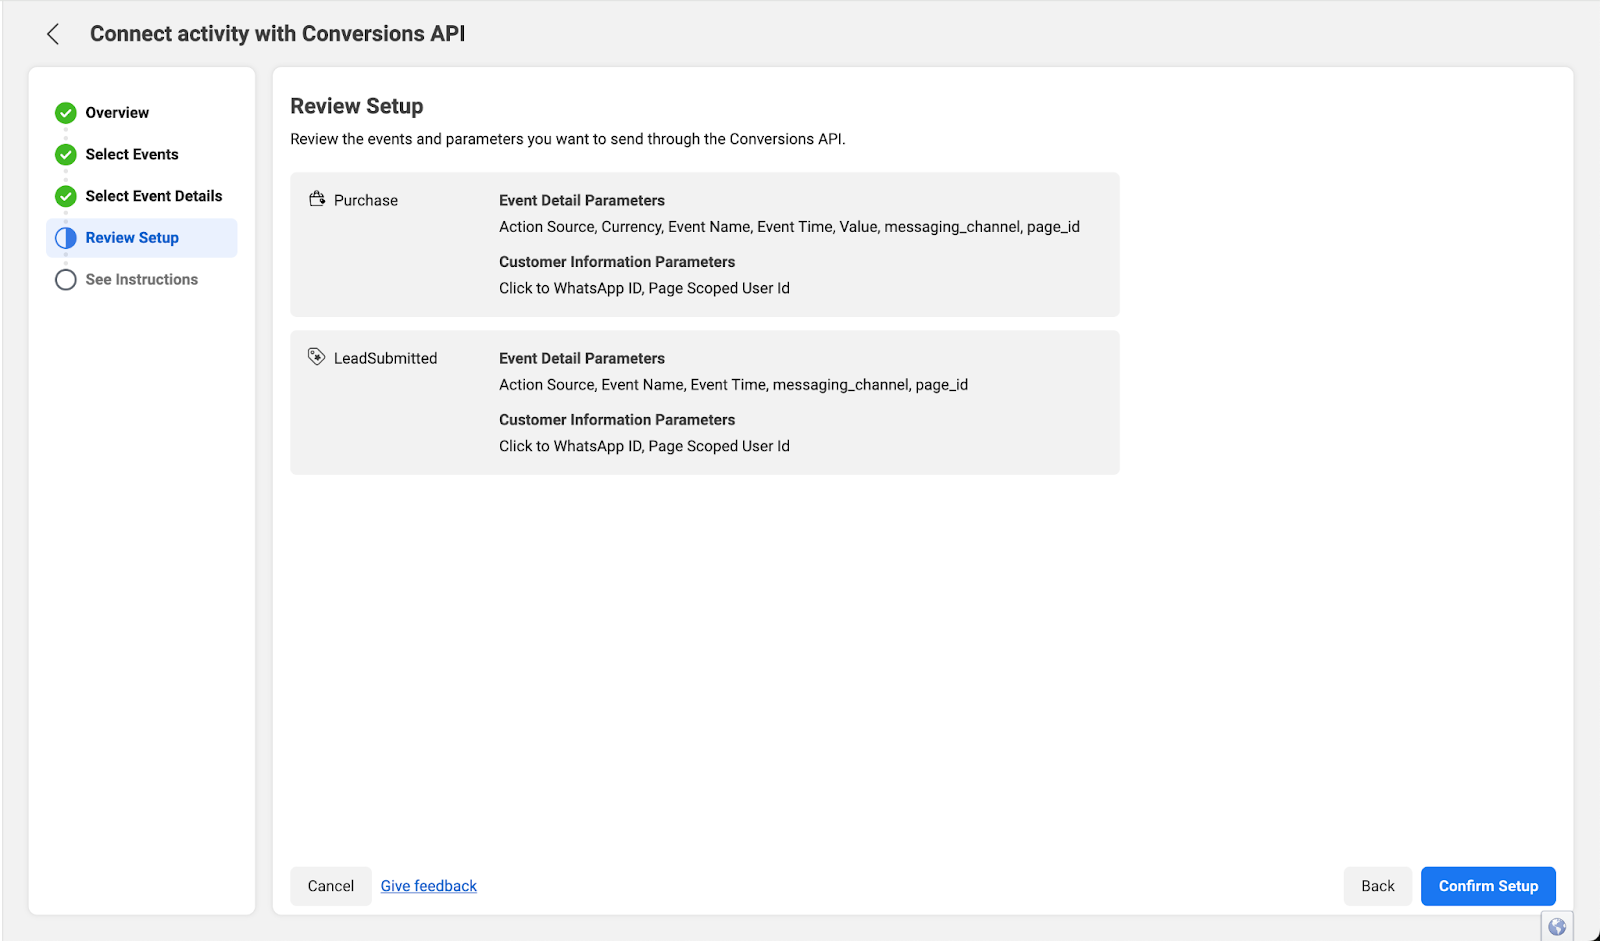Open the Give feedback link

click(x=429, y=886)
